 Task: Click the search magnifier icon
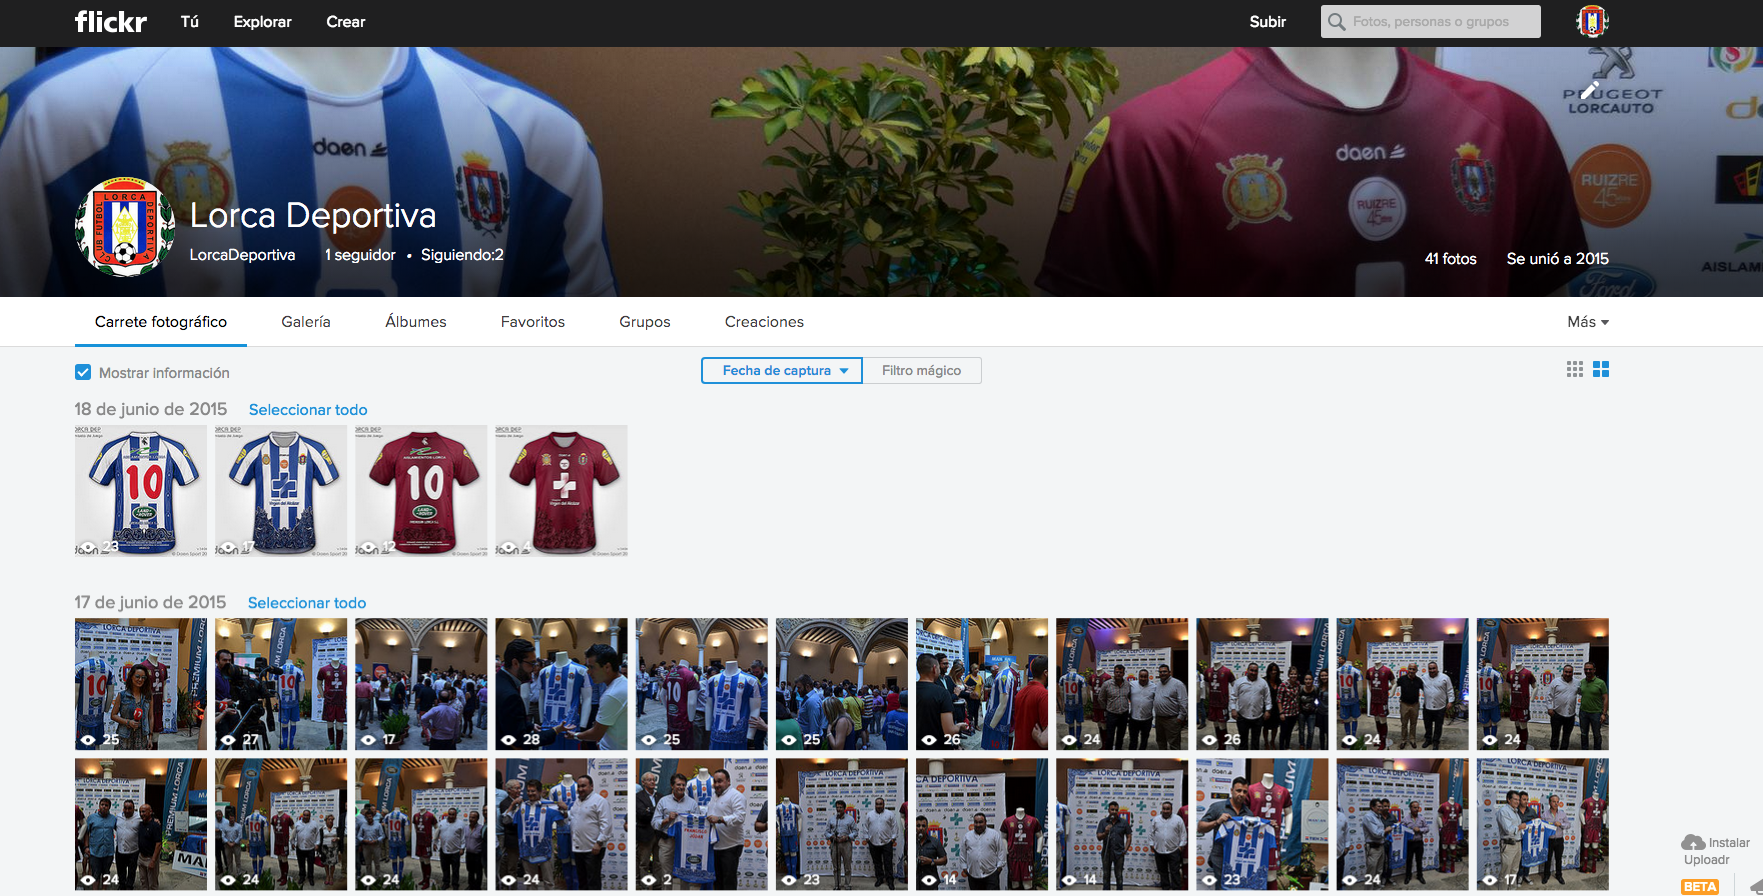pyautogui.click(x=1337, y=22)
